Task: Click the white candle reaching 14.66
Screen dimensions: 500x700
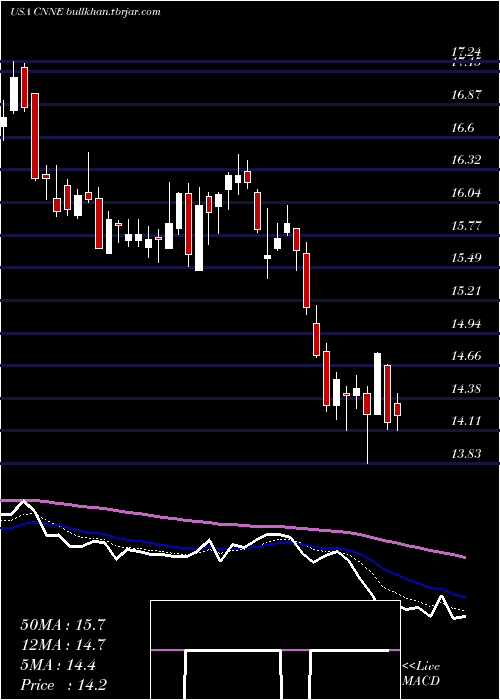Action: pos(377,384)
